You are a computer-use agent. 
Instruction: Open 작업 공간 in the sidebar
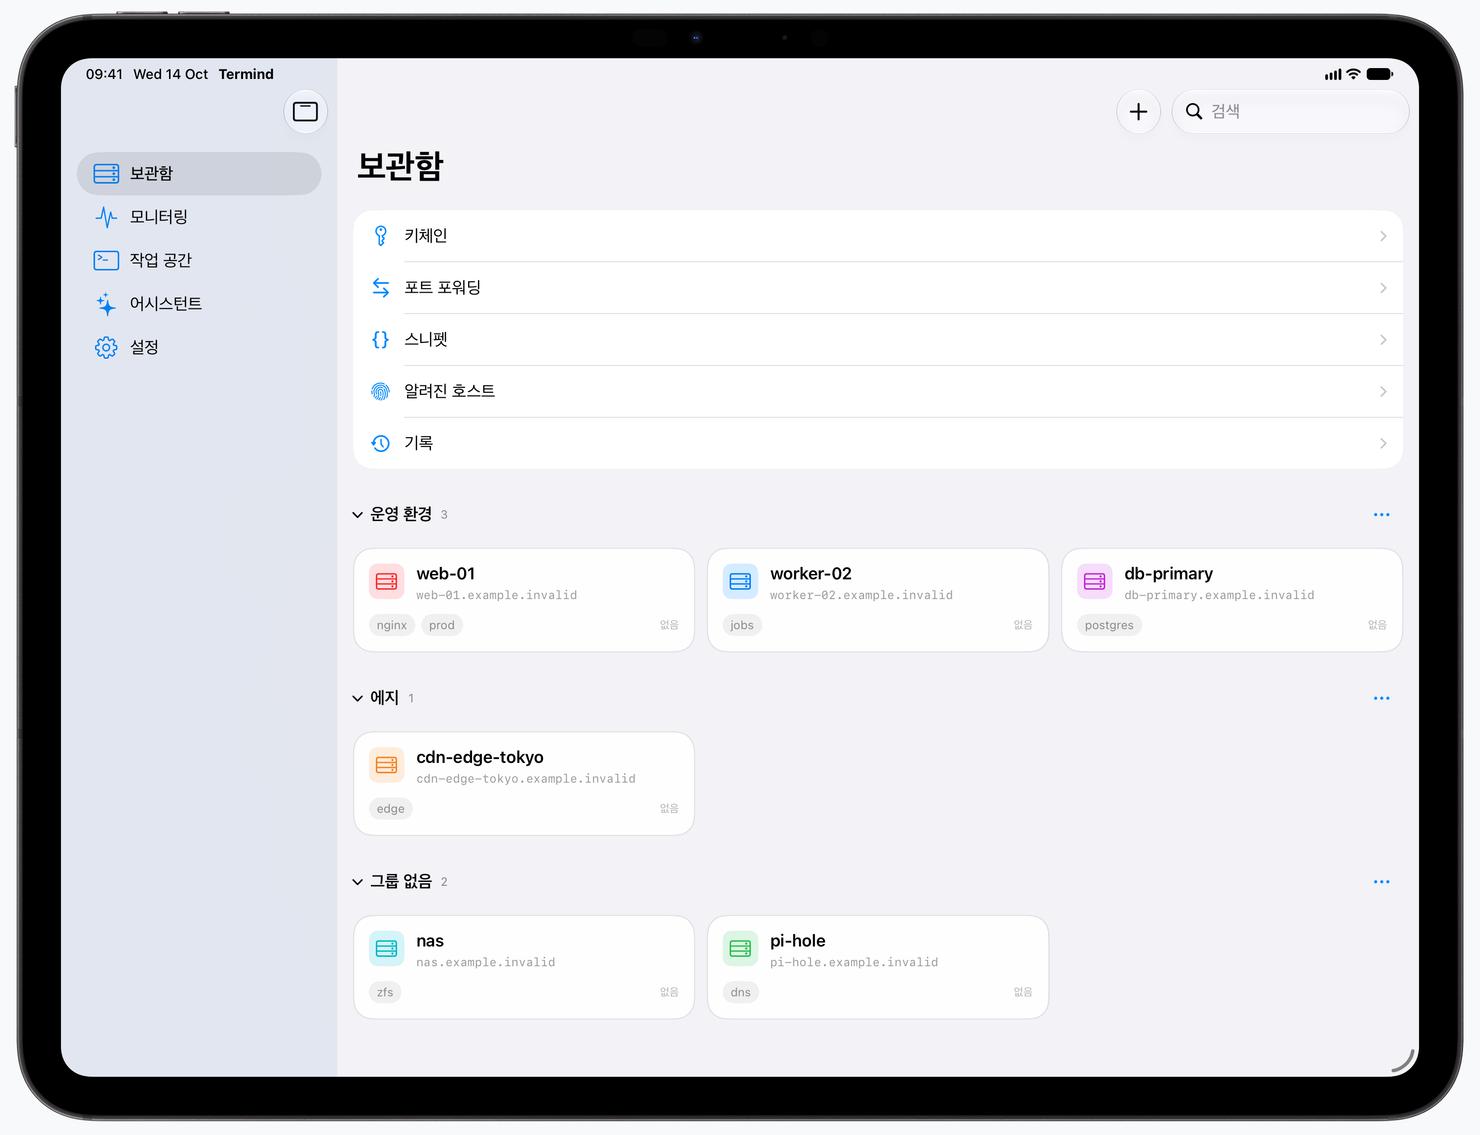199,260
